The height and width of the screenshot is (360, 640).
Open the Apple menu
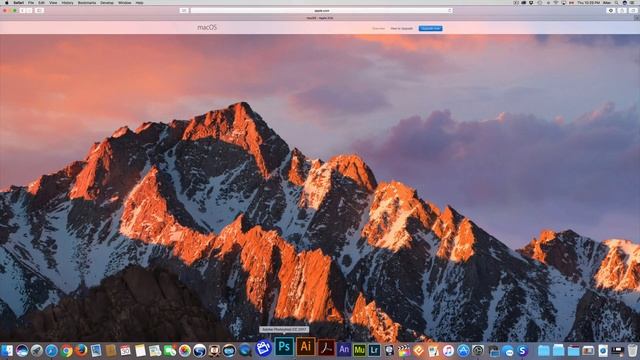point(6,2)
